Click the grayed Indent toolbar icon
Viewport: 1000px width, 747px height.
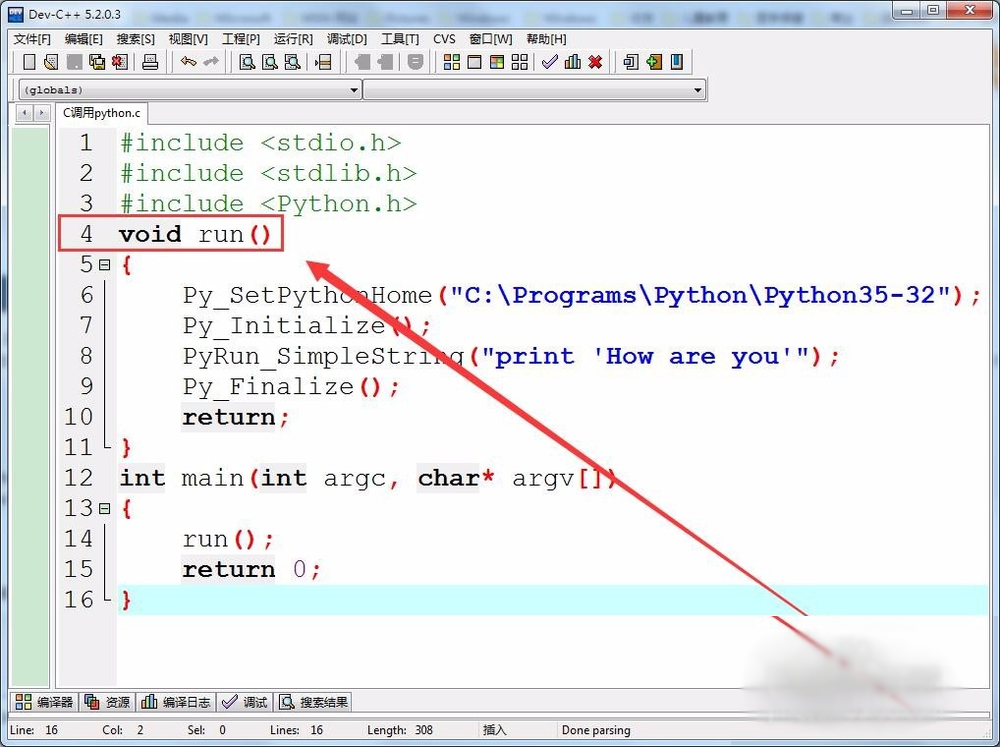[385, 62]
